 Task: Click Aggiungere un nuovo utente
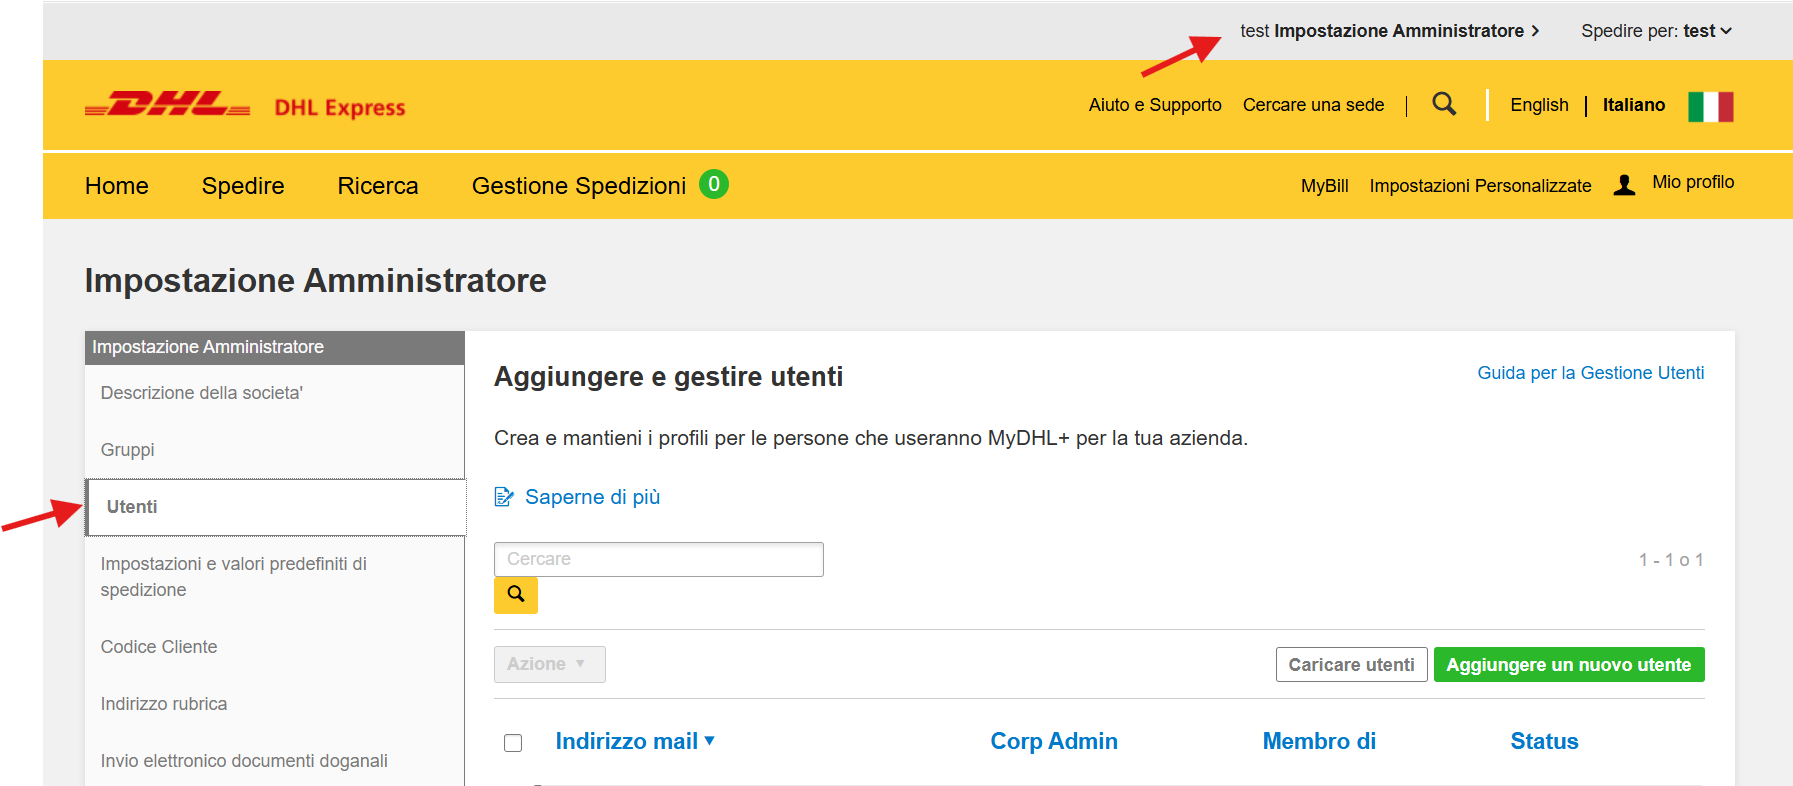tap(1568, 665)
